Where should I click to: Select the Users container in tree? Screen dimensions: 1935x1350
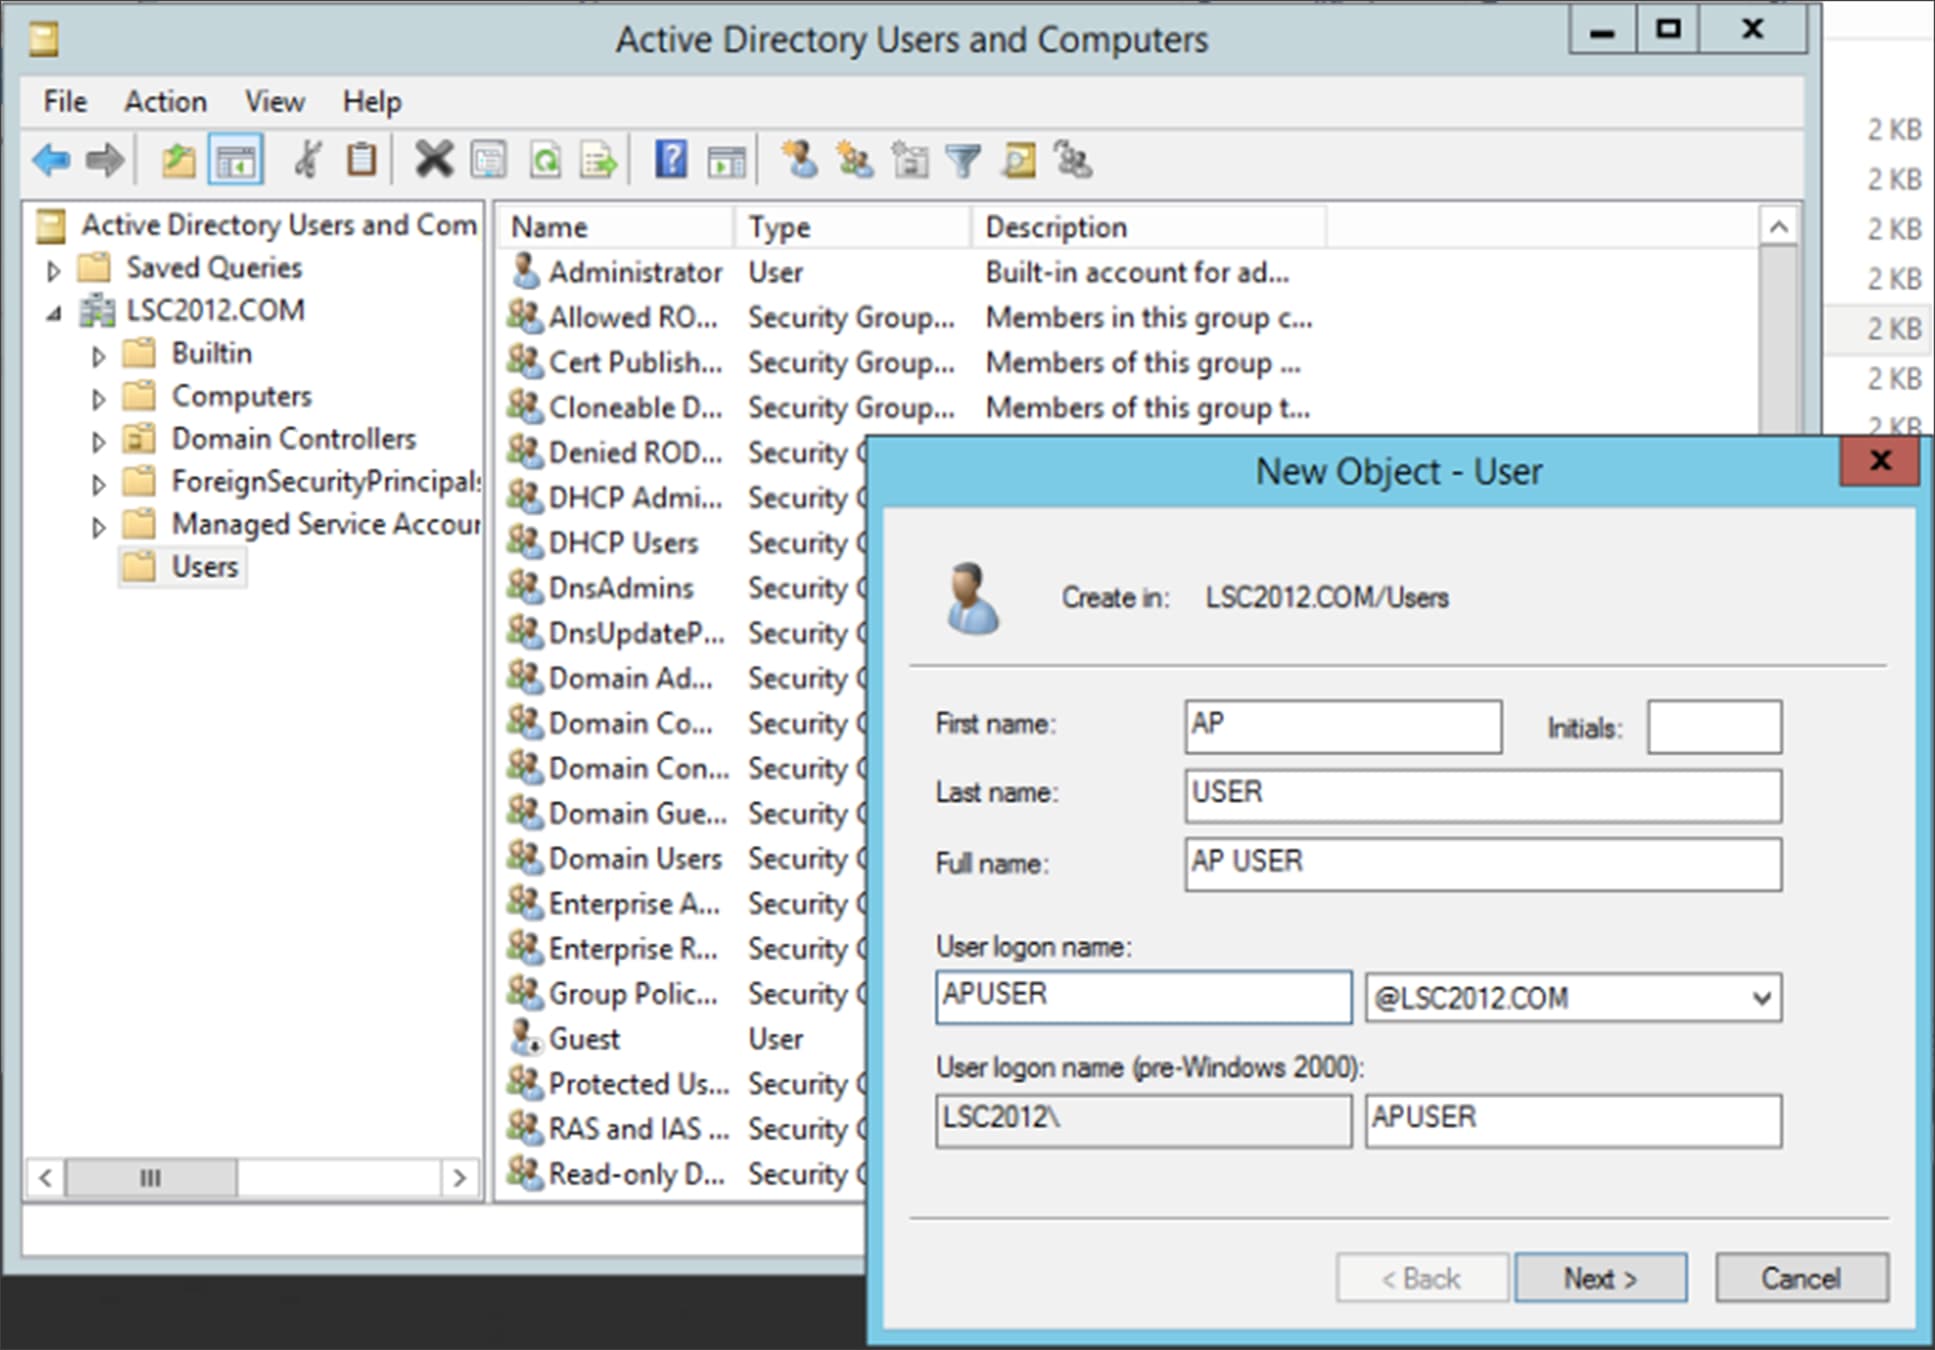coord(183,567)
